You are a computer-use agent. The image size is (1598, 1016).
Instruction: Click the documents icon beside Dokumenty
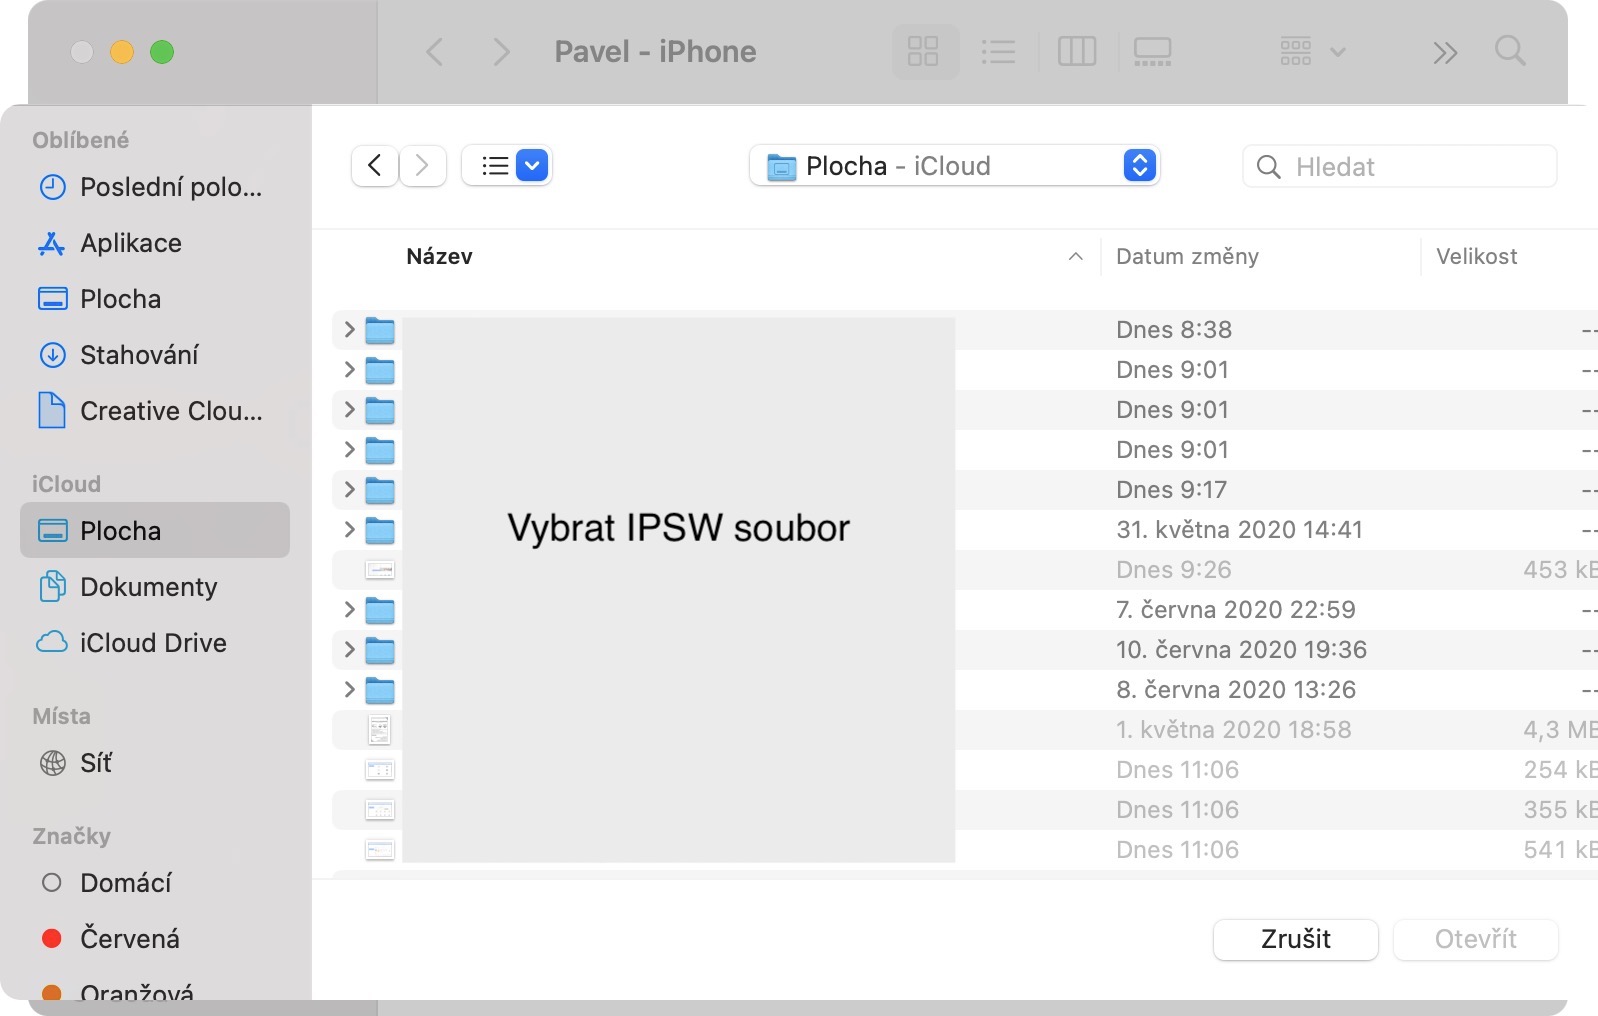click(x=52, y=587)
